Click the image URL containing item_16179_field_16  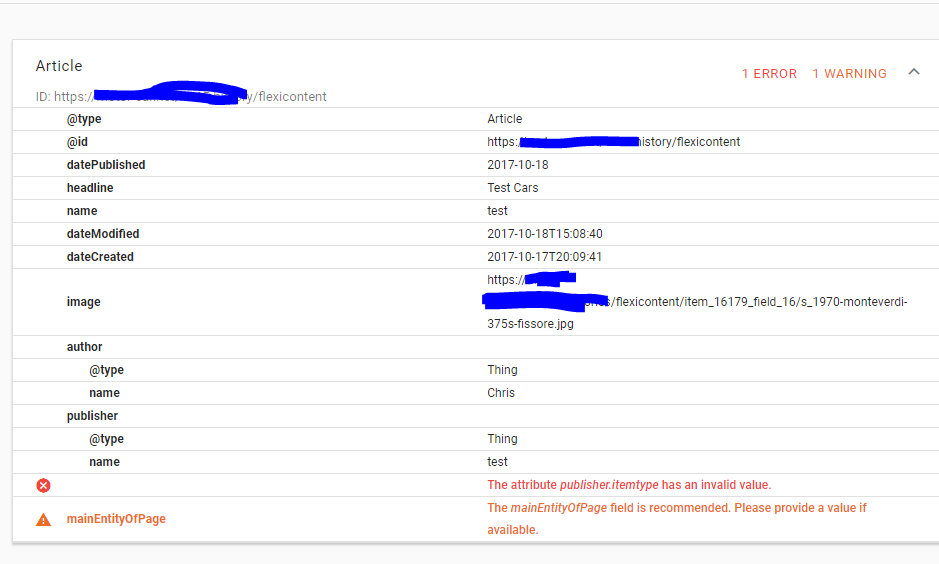[x=697, y=302]
